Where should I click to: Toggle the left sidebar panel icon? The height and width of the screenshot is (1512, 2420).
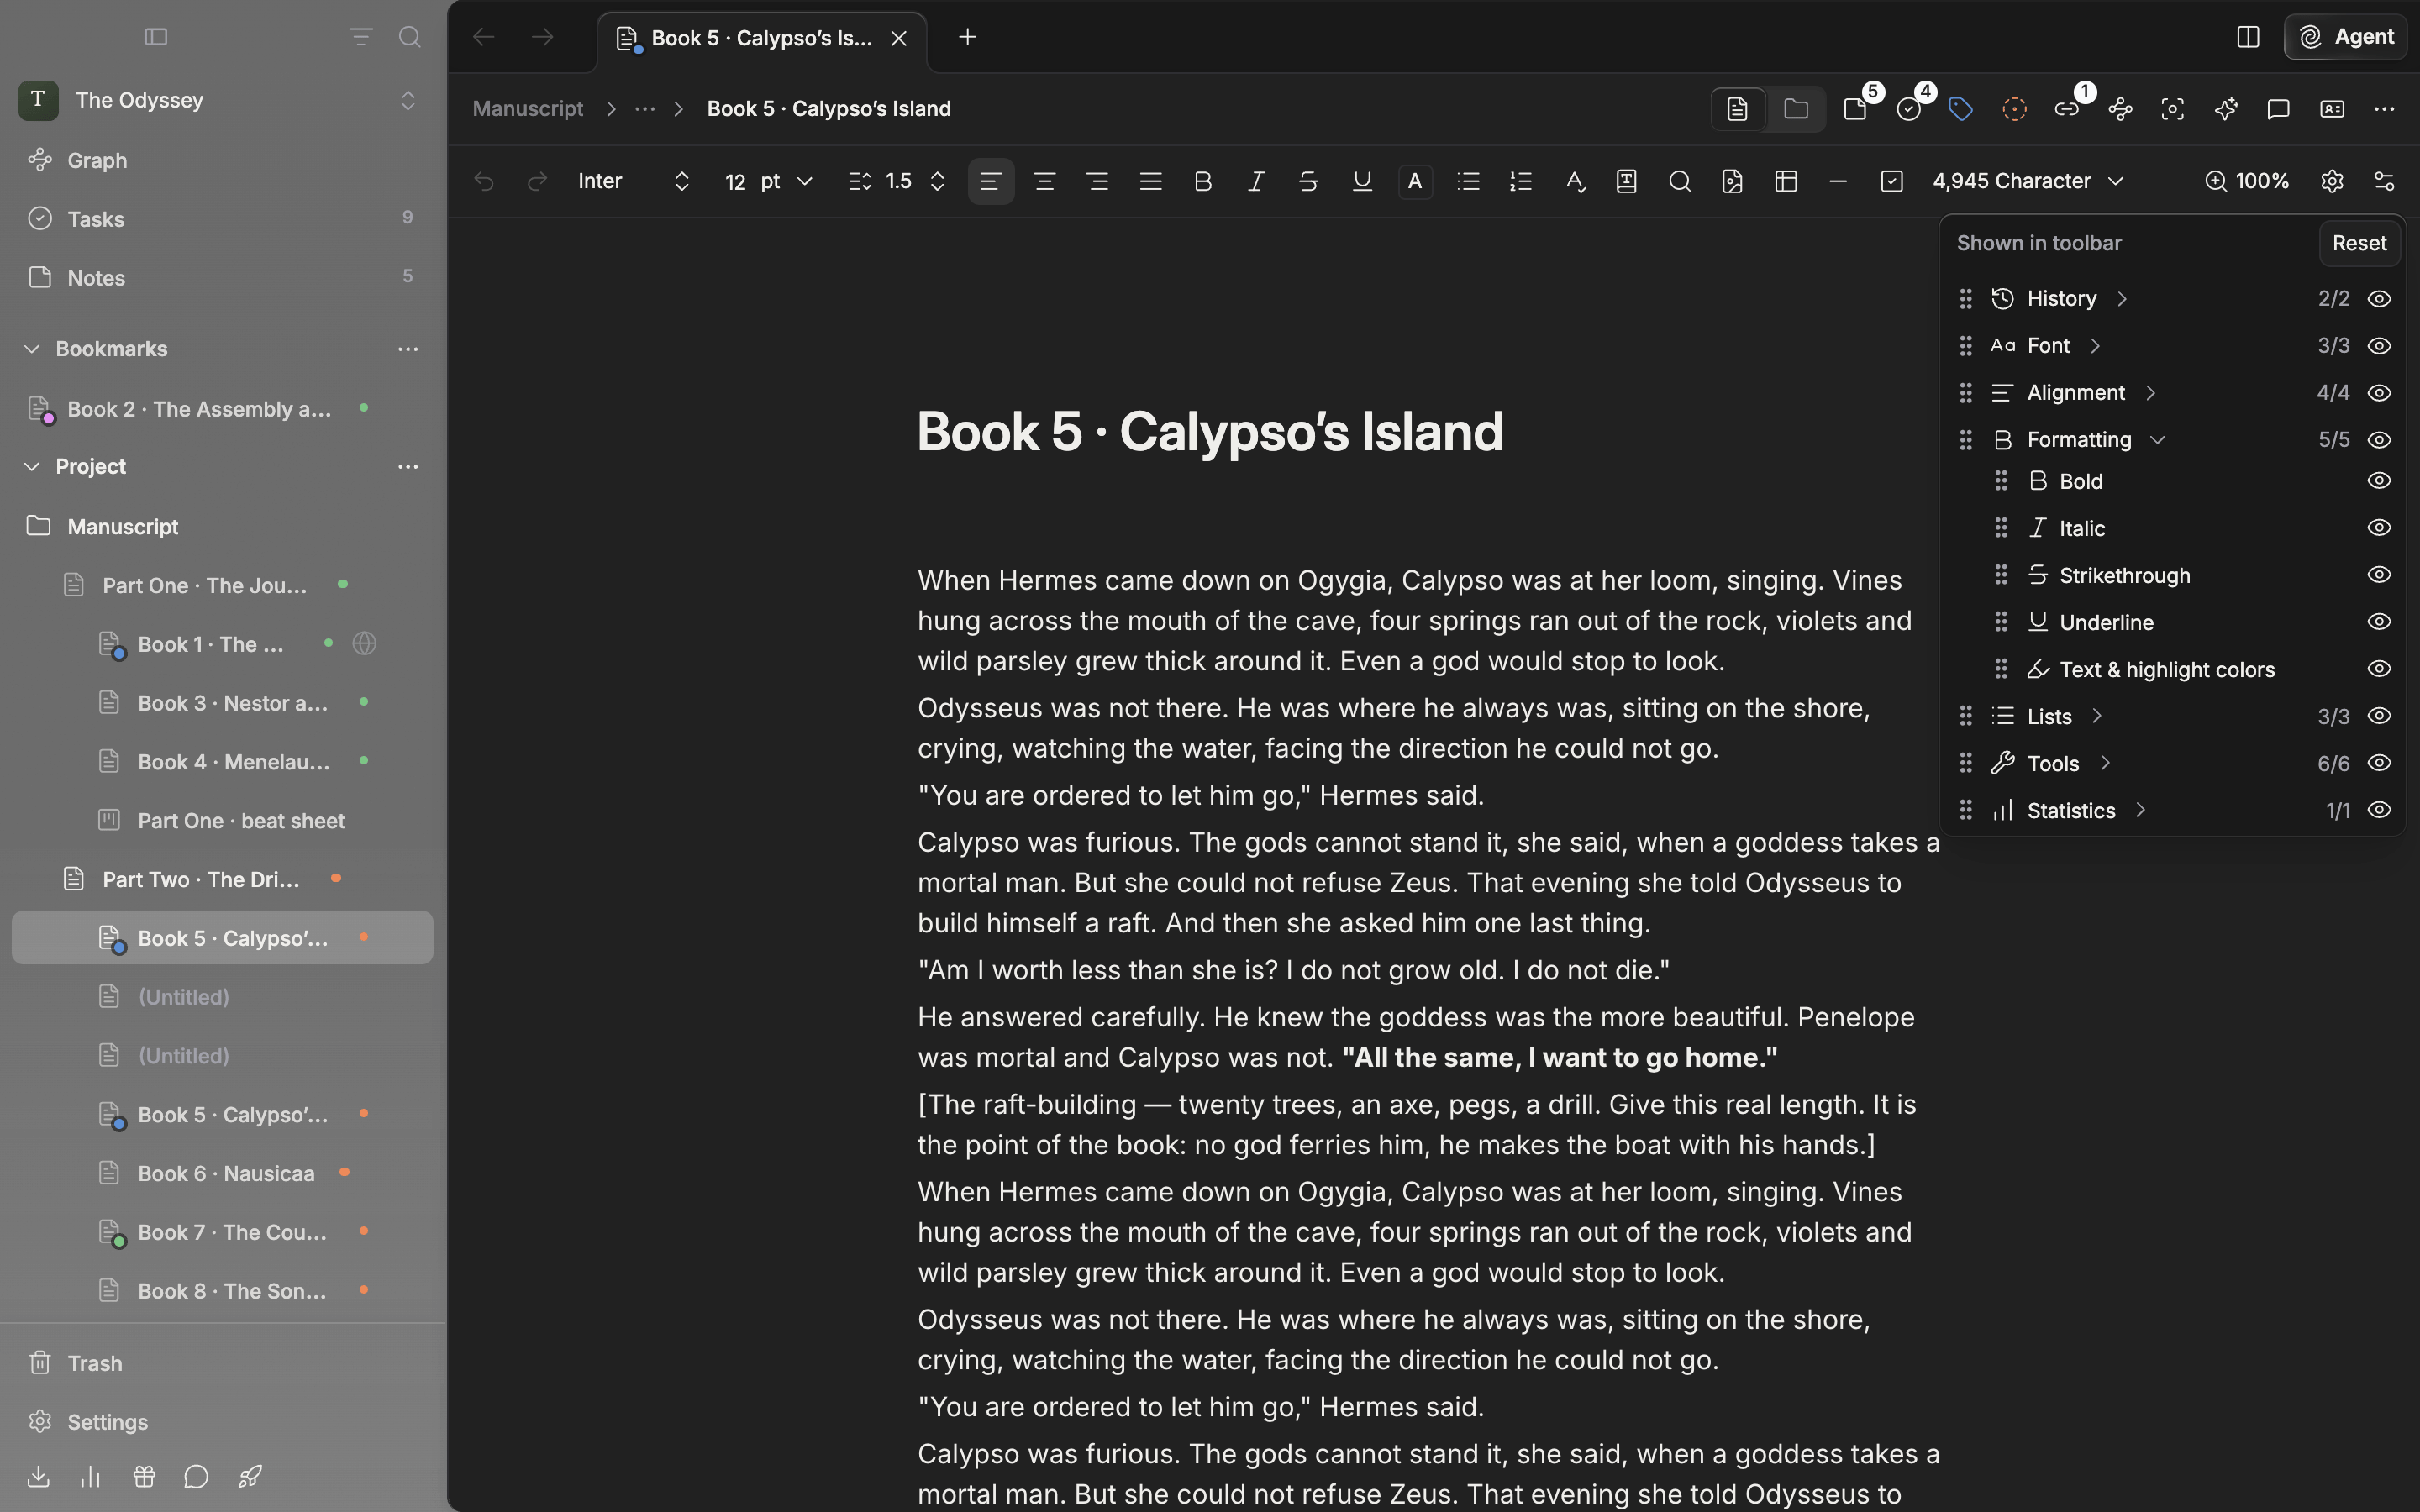156,37
